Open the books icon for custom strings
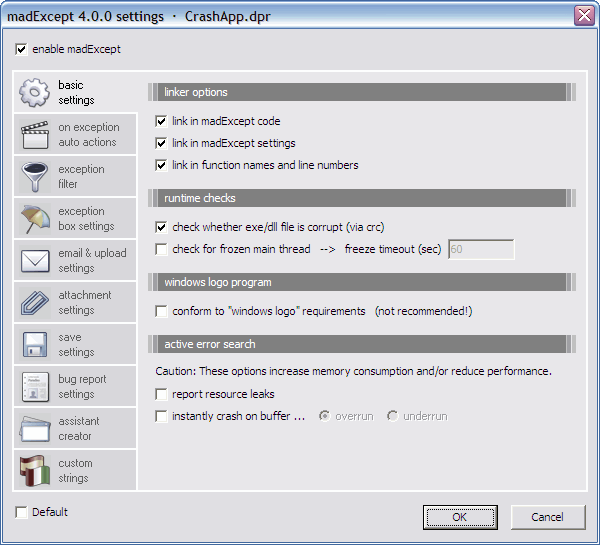The height and width of the screenshot is (545, 600). click(x=35, y=471)
